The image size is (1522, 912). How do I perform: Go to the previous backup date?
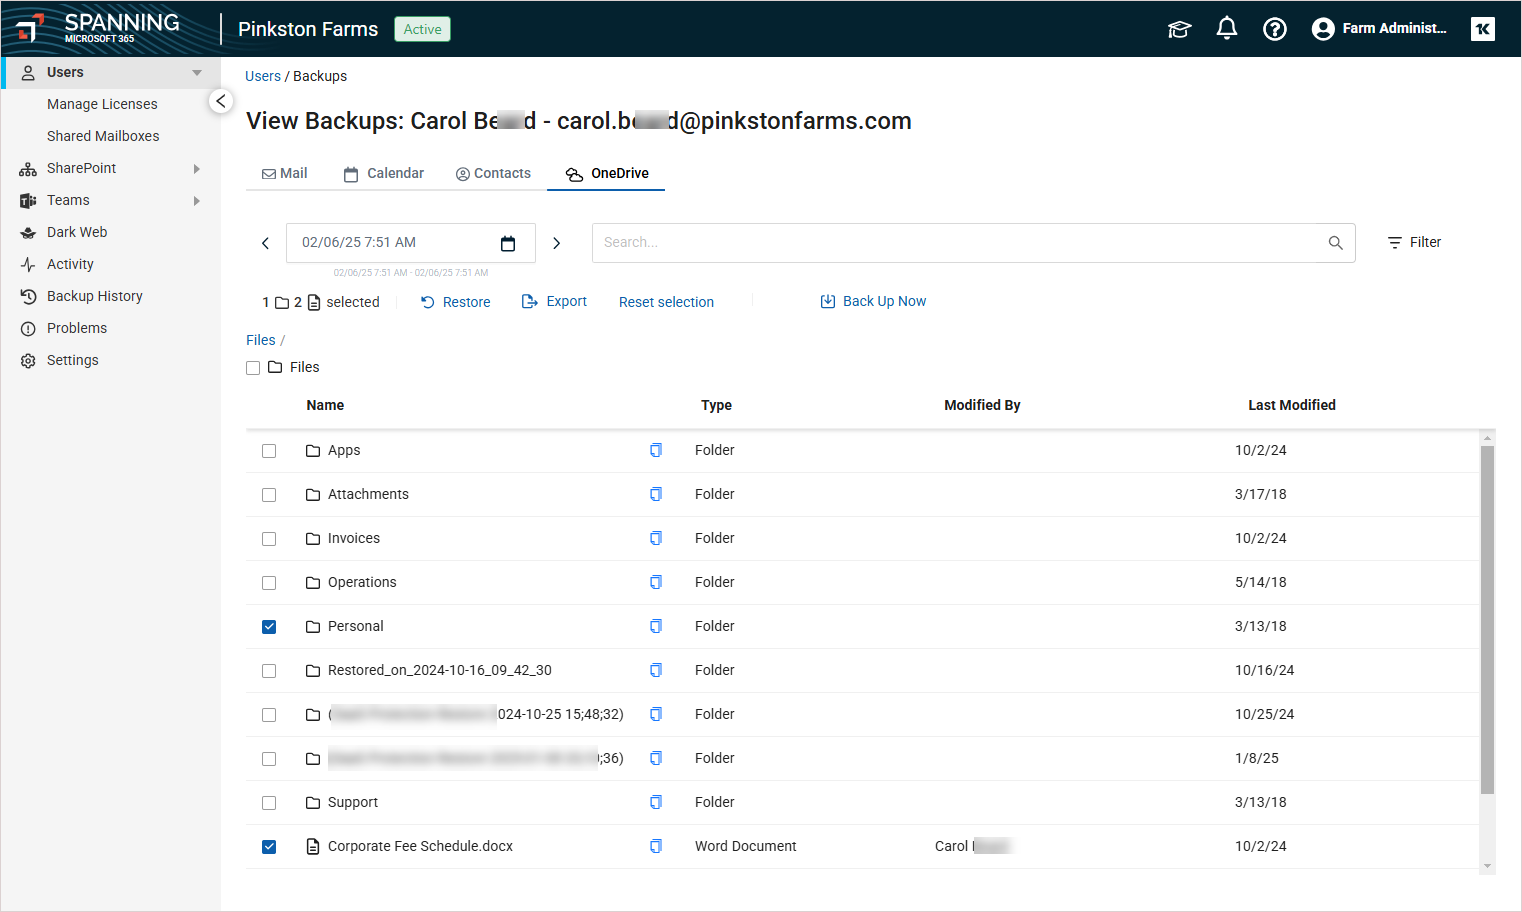pos(265,243)
